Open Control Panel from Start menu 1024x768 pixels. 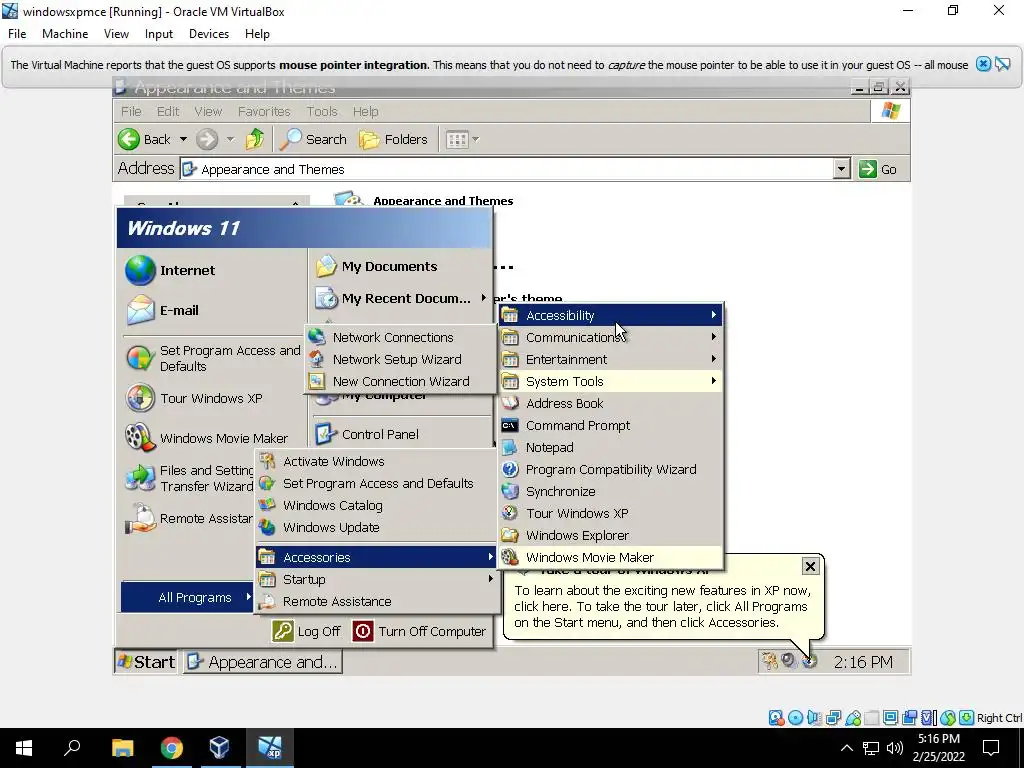pos(367,434)
